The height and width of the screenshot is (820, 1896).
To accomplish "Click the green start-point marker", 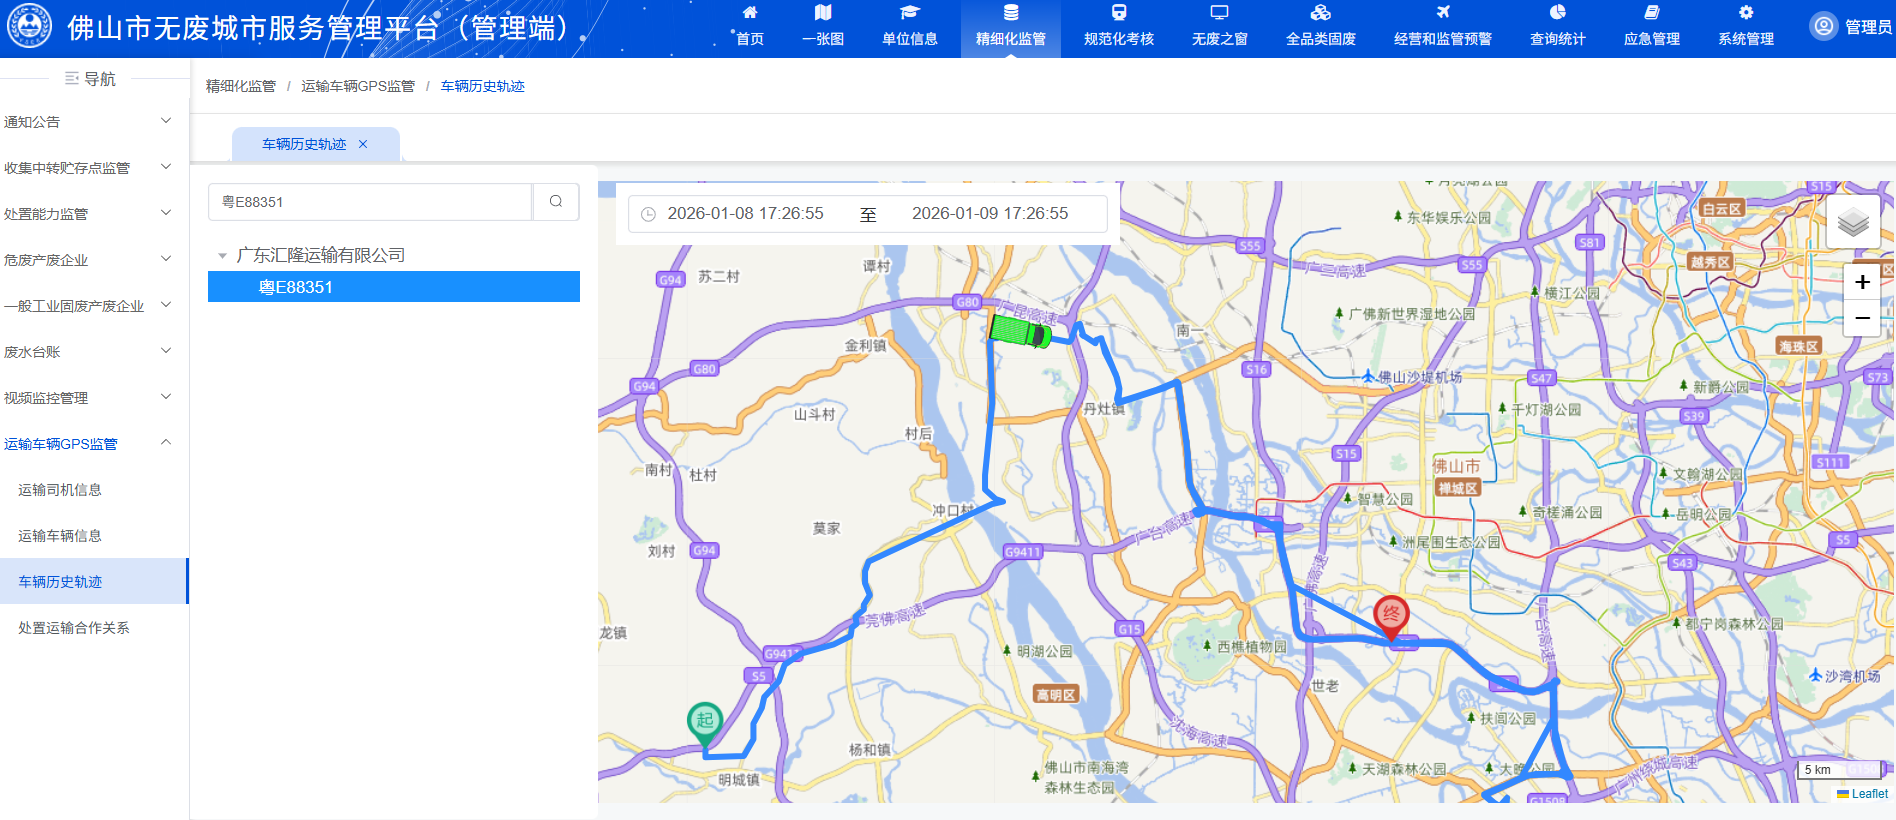I will coord(705,721).
